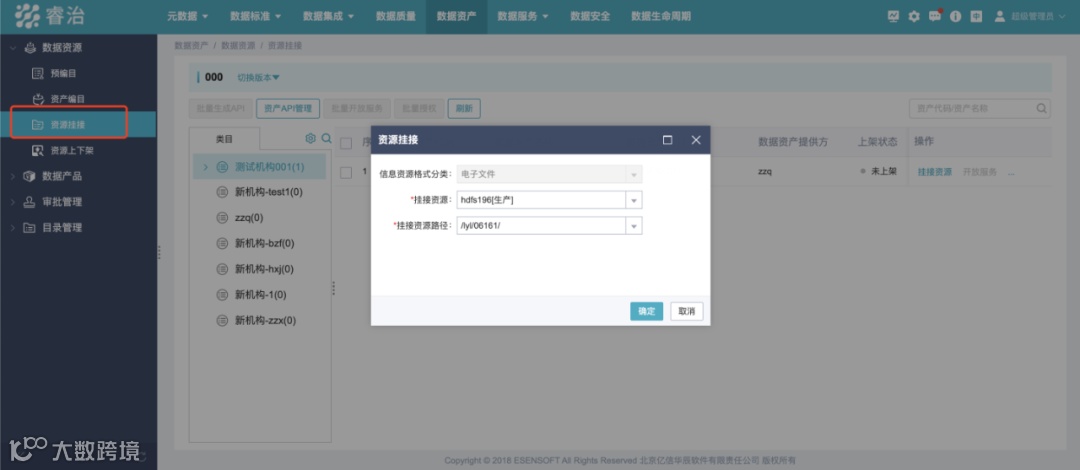The width and height of the screenshot is (1080, 470).
Task: Go to 数据安全 menu item
Action: (590, 16)
